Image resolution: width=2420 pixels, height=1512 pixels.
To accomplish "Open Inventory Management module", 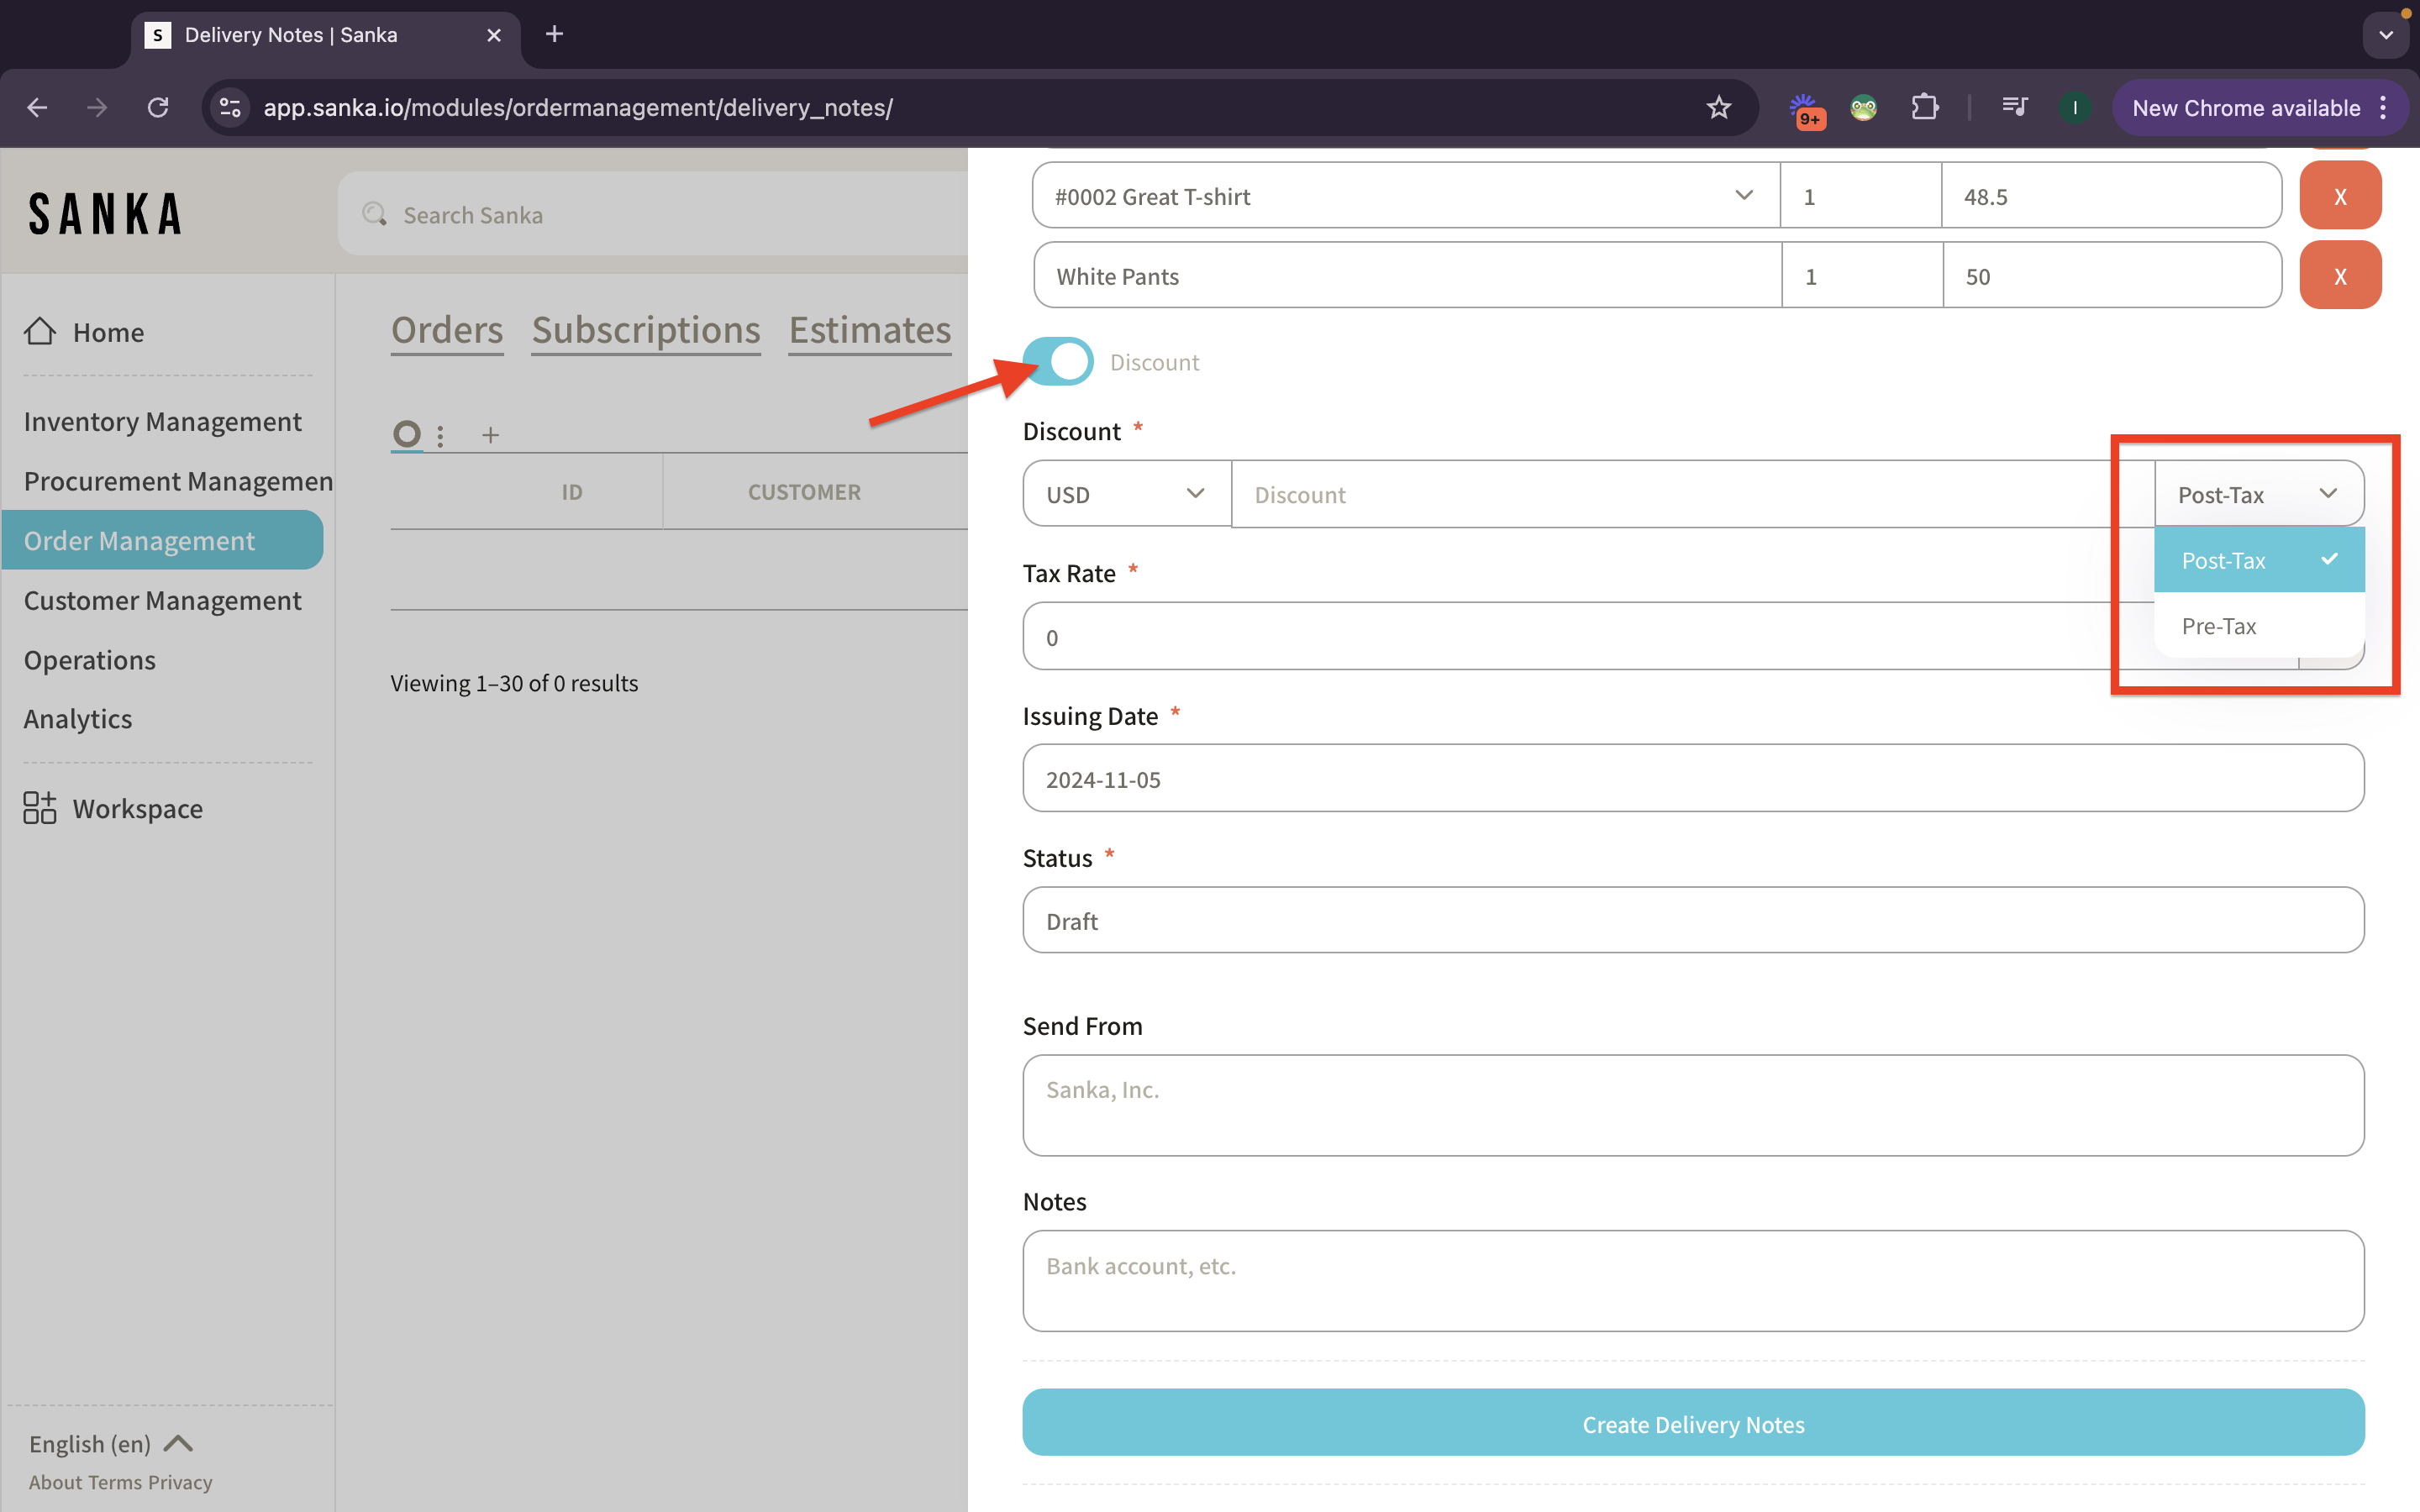I will (x=162, y=422).
